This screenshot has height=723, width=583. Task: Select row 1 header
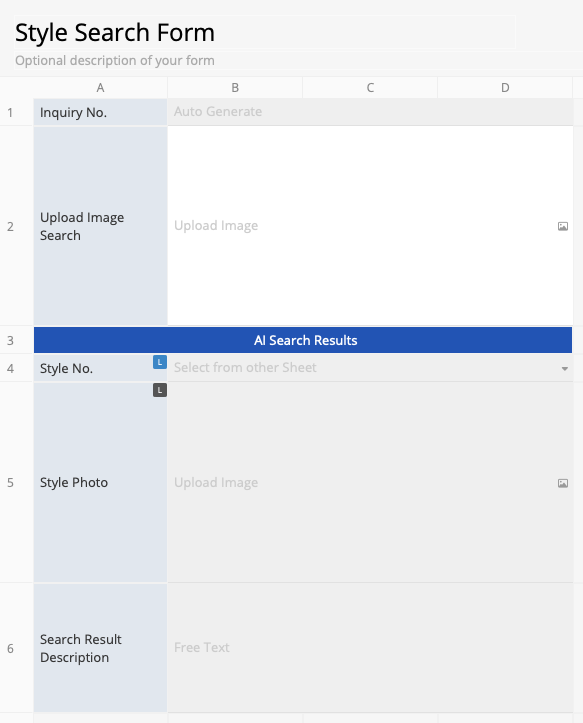[x=10, y=112]
